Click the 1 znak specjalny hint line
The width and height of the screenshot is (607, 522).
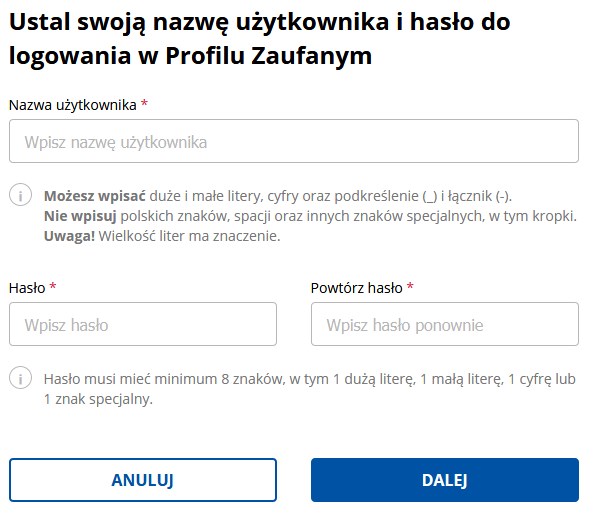[98, 399]
